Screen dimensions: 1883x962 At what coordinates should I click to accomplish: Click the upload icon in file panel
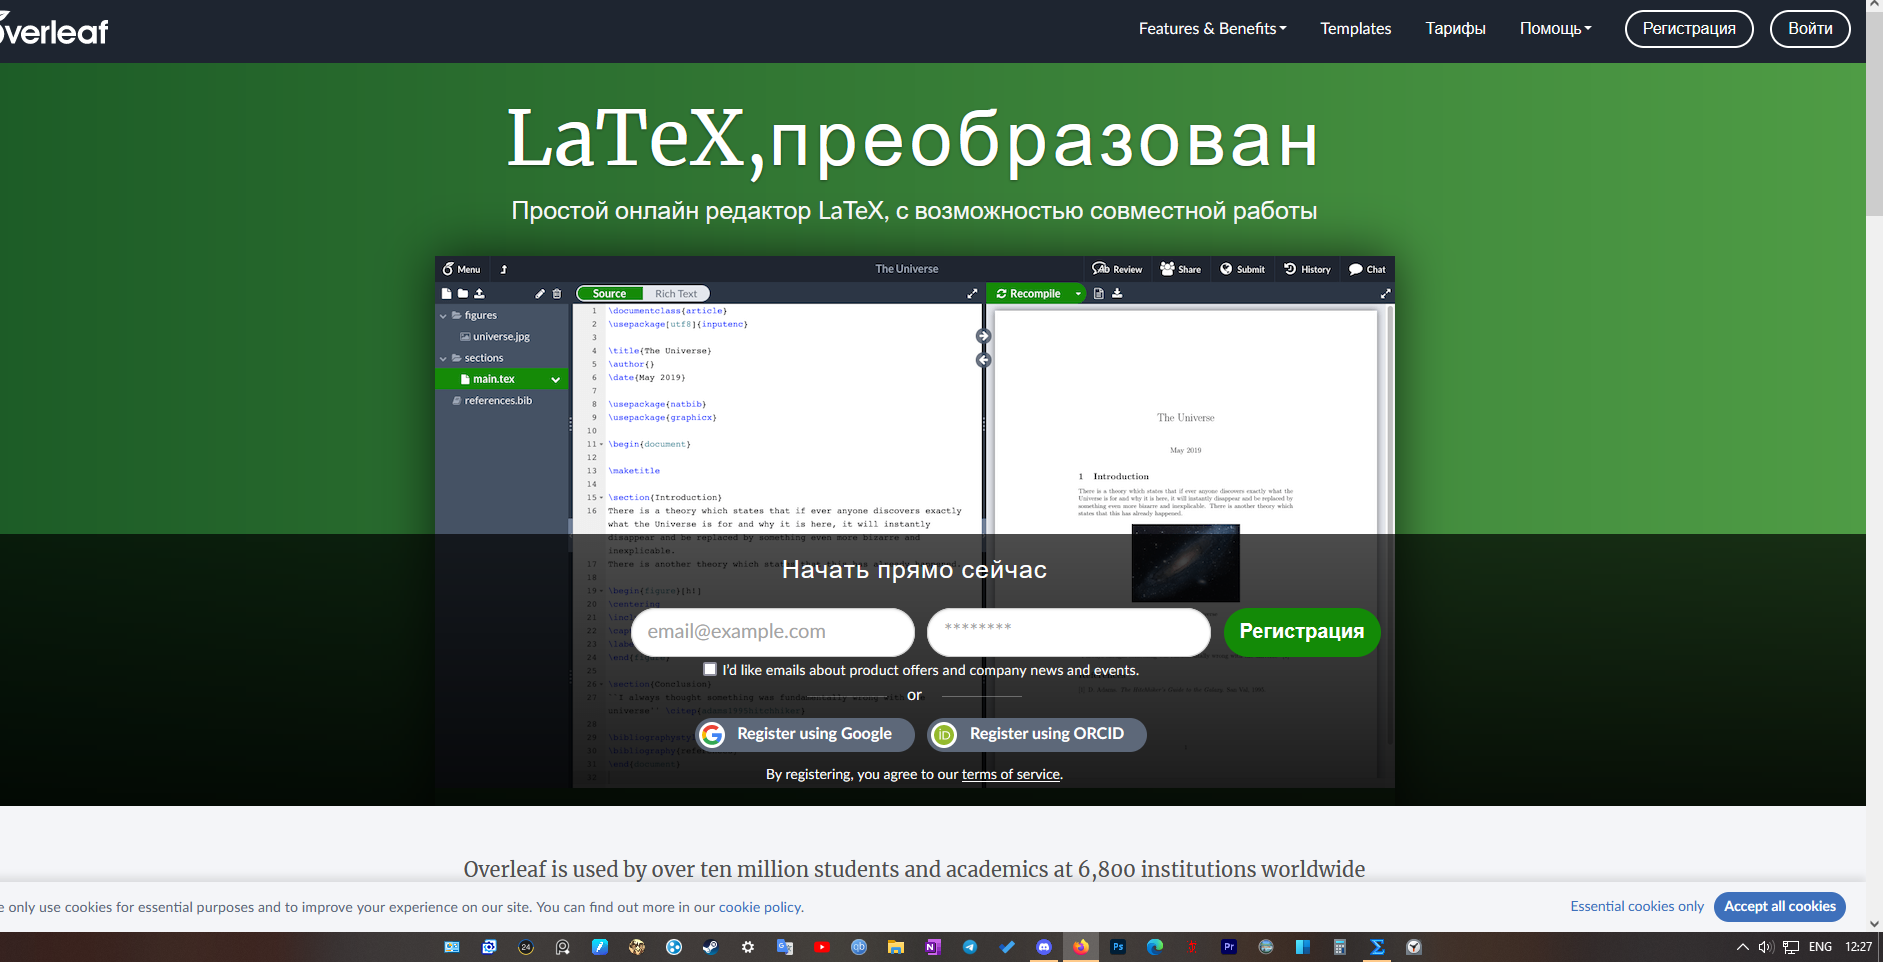[479, 294]
